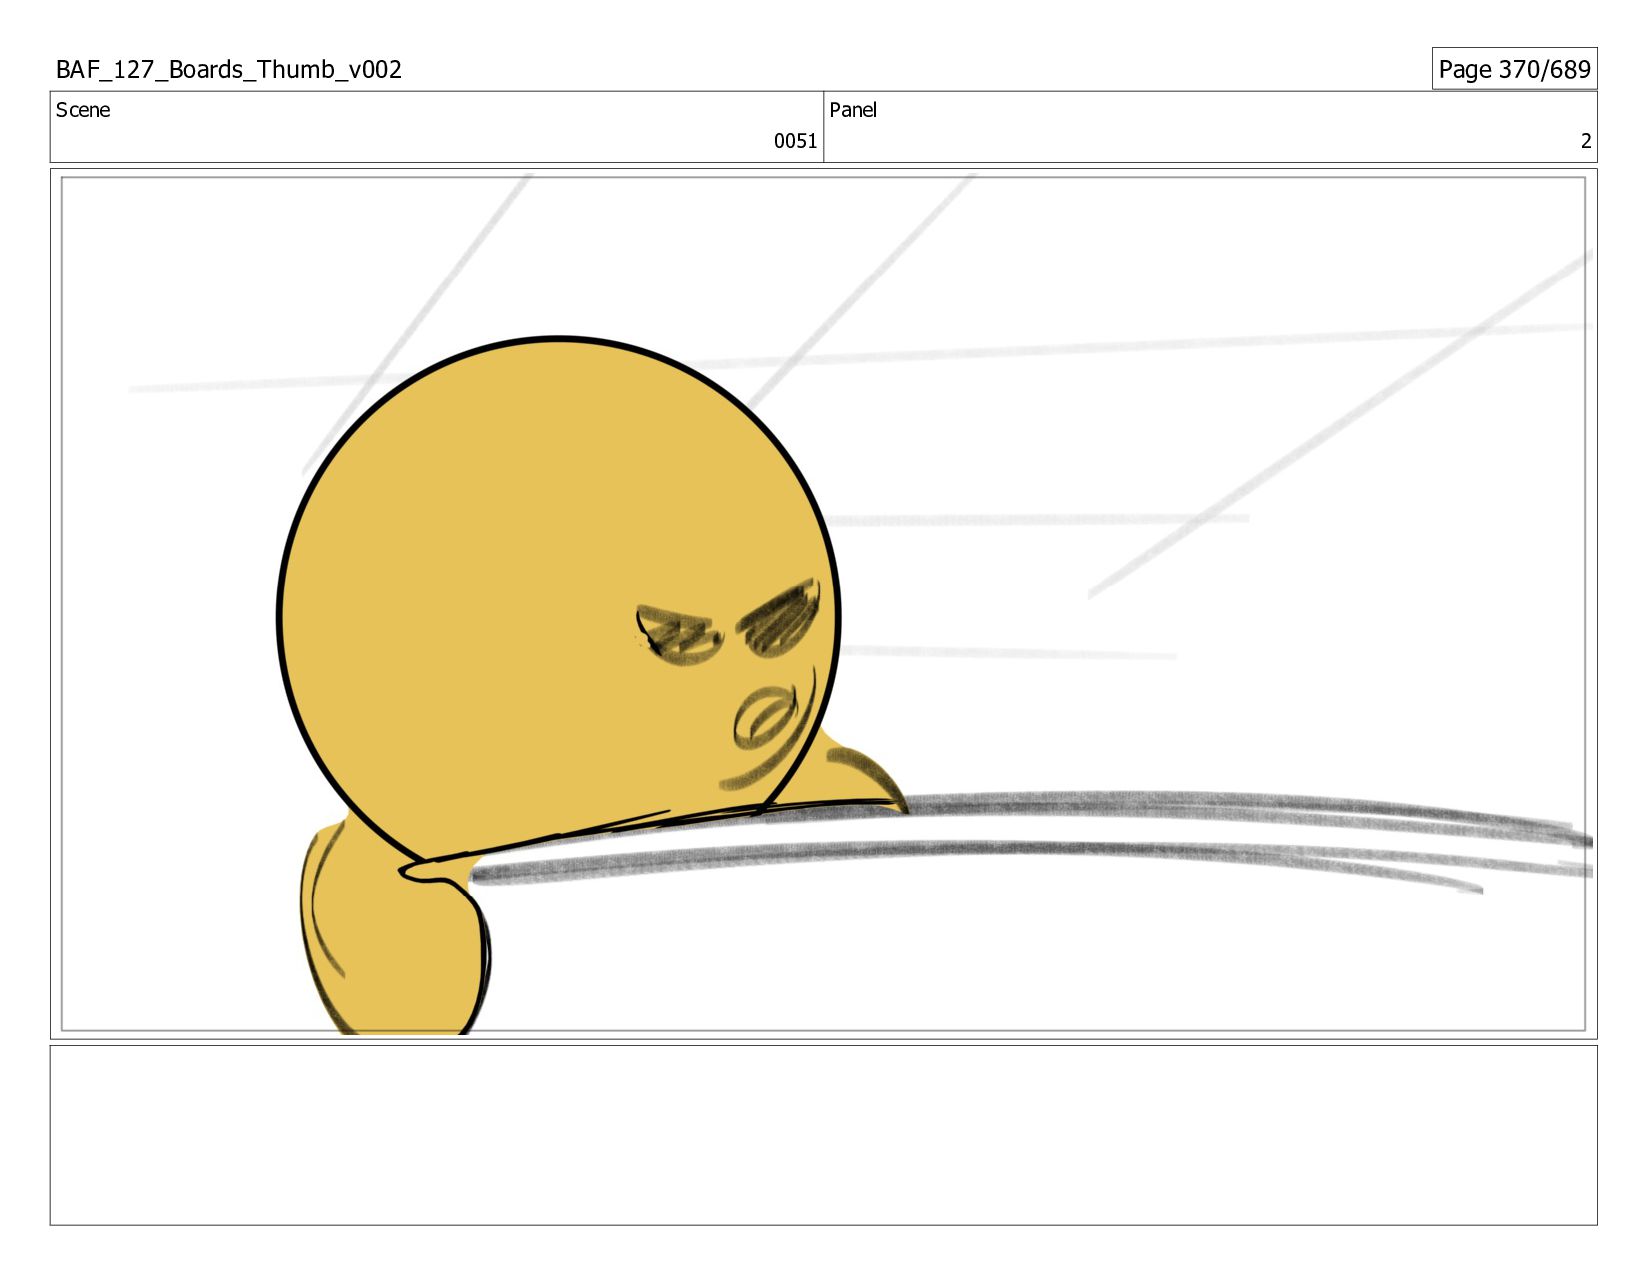
Task: Click the storyboard panel drawing
Action: [823, 604]
